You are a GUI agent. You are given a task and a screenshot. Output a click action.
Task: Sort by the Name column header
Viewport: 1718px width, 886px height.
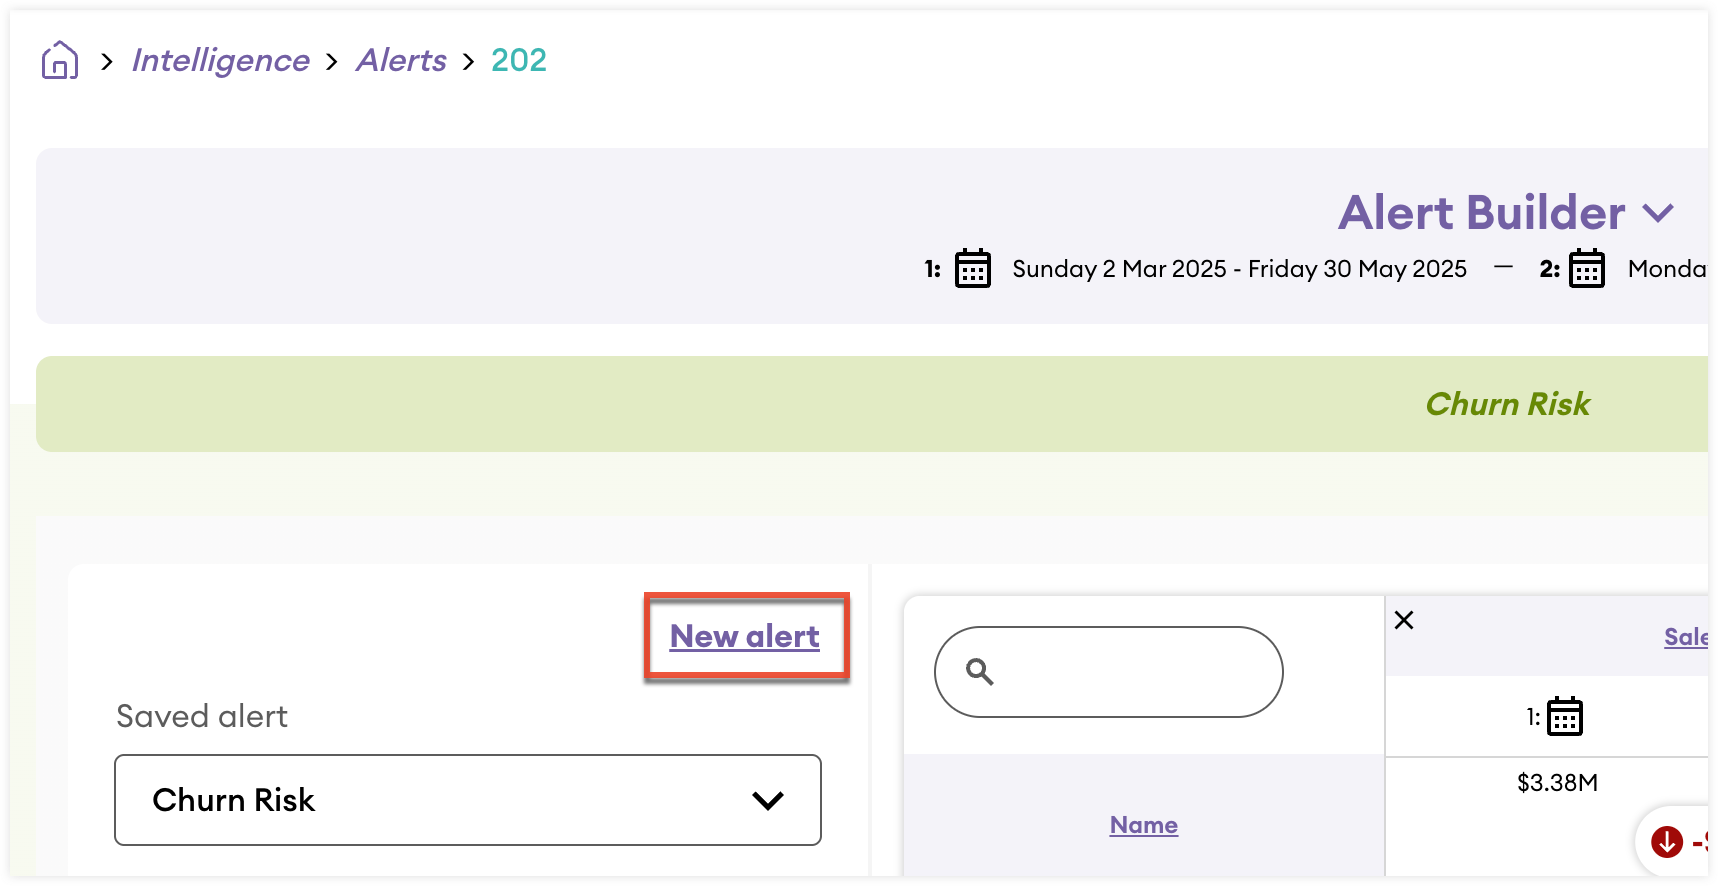(x=1143, y=825)
